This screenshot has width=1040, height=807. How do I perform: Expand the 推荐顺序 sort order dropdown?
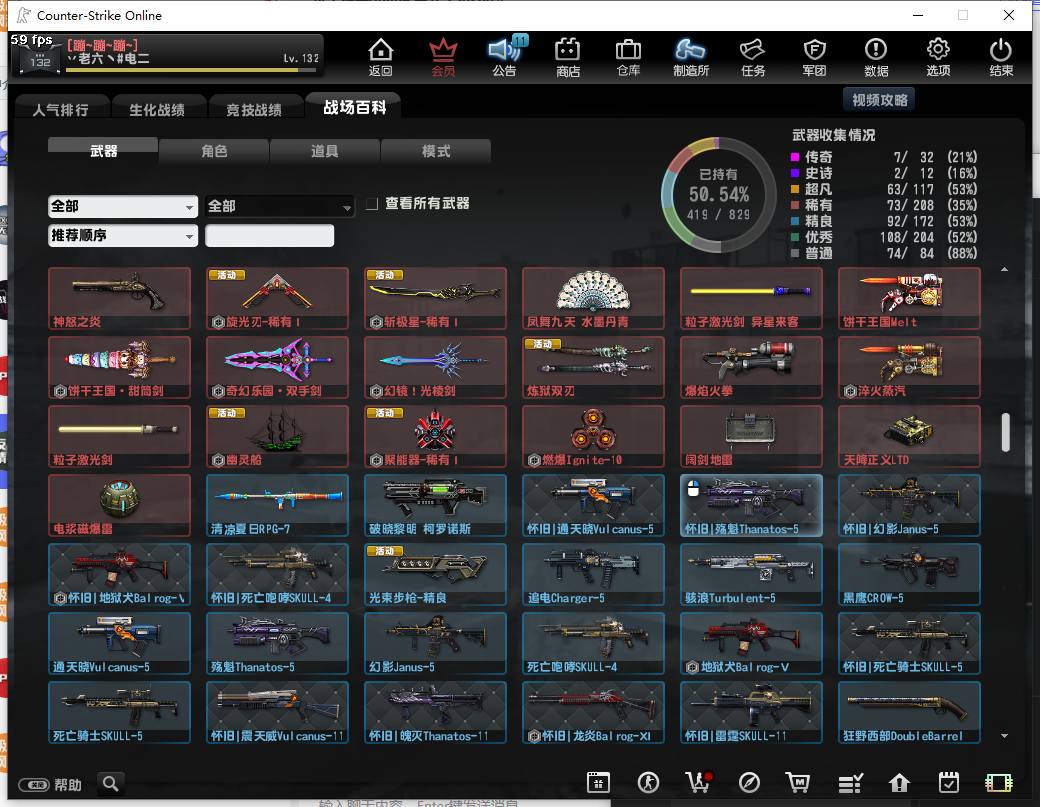[x=123, y=235]
